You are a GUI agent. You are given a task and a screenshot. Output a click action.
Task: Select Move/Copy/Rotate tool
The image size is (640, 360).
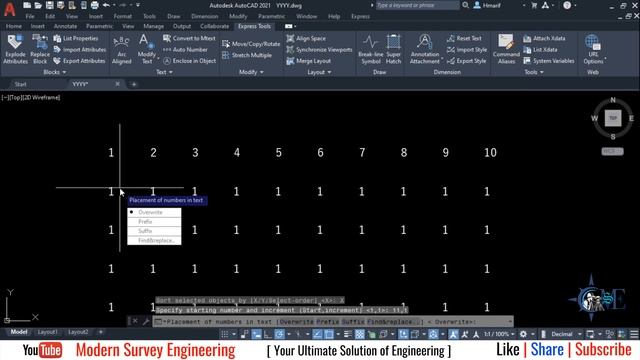tap(251, 44)
